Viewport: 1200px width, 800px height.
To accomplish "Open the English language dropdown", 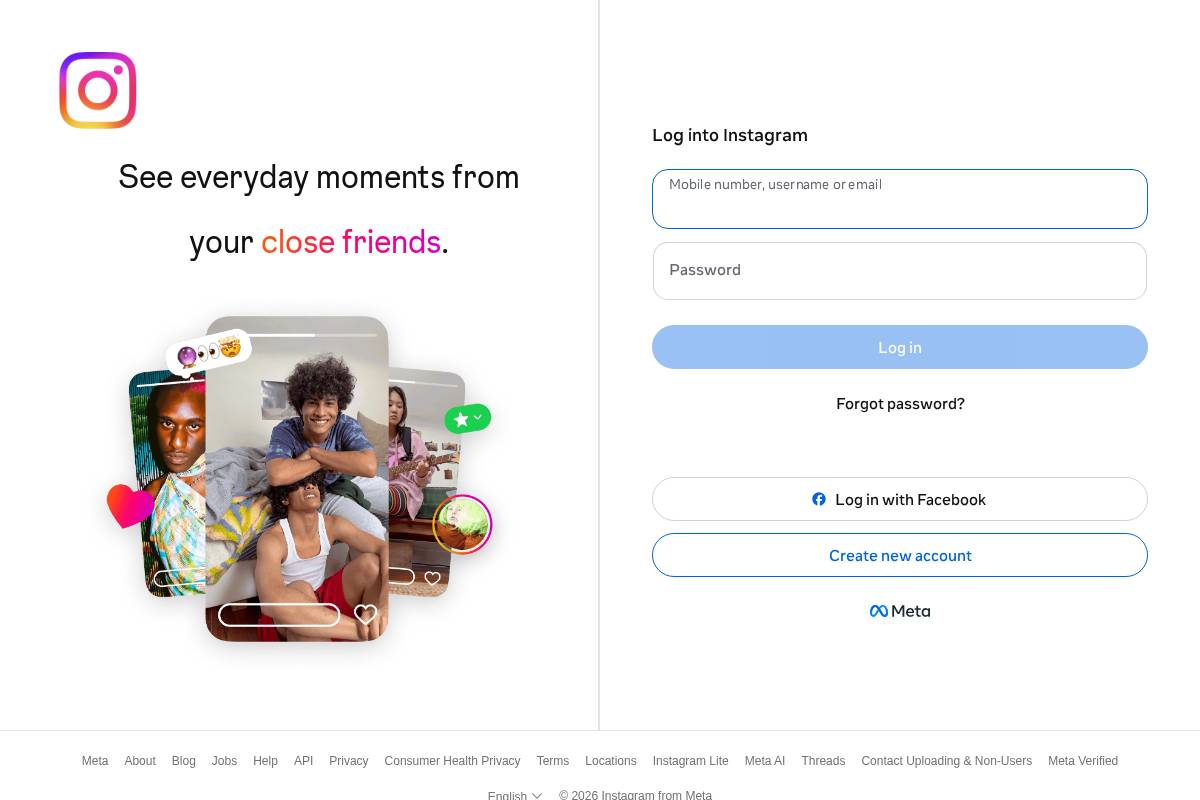I will pyautogui.click(x=515, y=795).
